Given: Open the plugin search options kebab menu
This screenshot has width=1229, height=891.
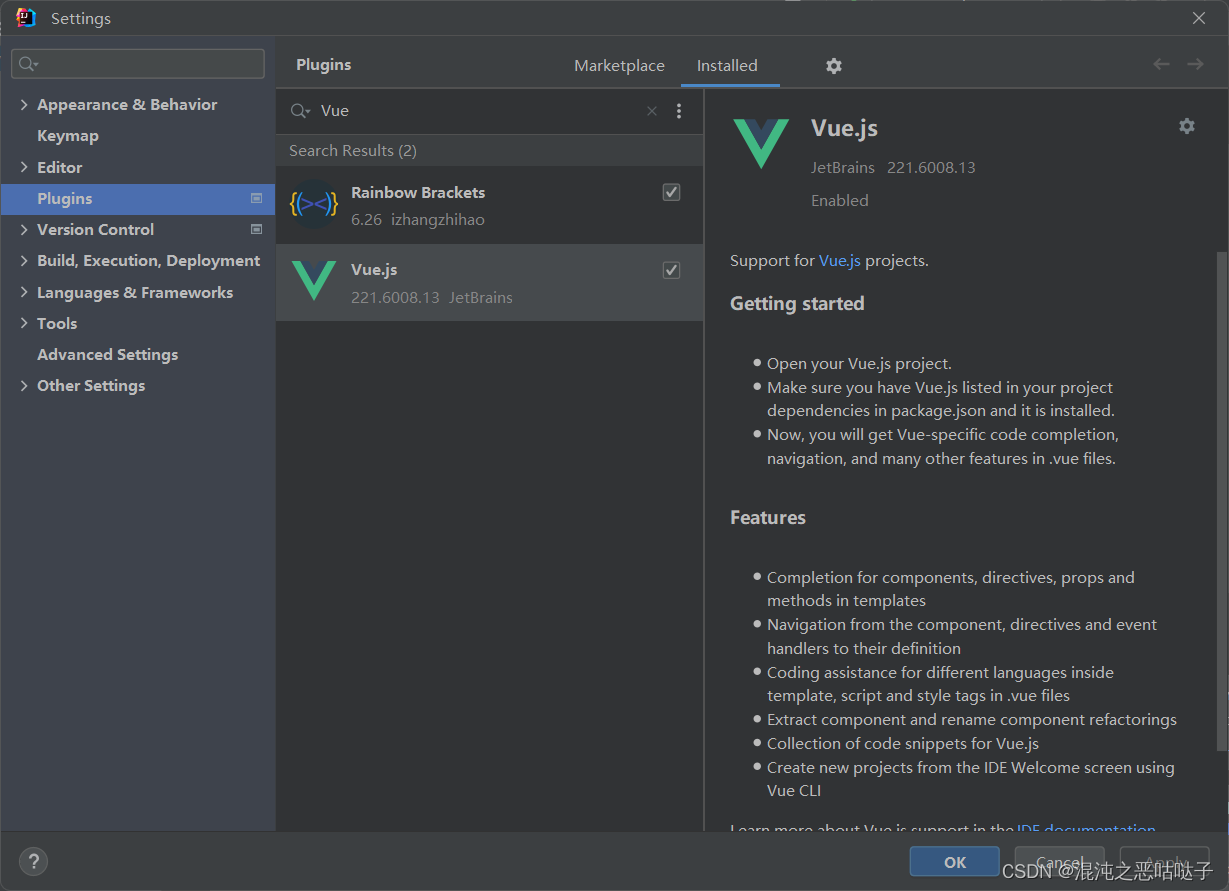Looking at the screenshot, I should [x=679, y=111].
